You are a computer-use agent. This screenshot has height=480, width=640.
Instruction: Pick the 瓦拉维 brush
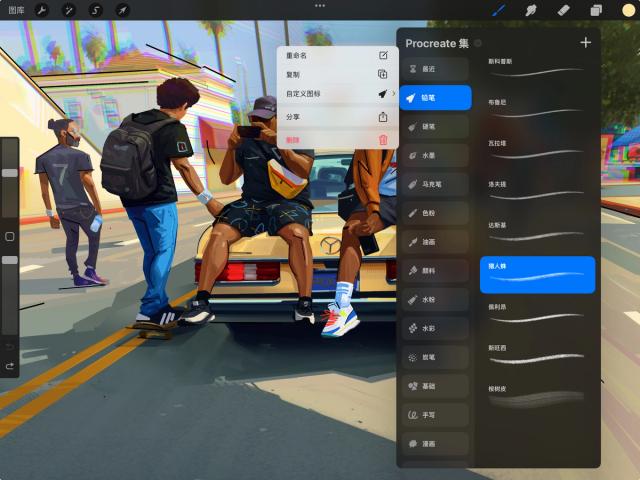tap(537, 151)
